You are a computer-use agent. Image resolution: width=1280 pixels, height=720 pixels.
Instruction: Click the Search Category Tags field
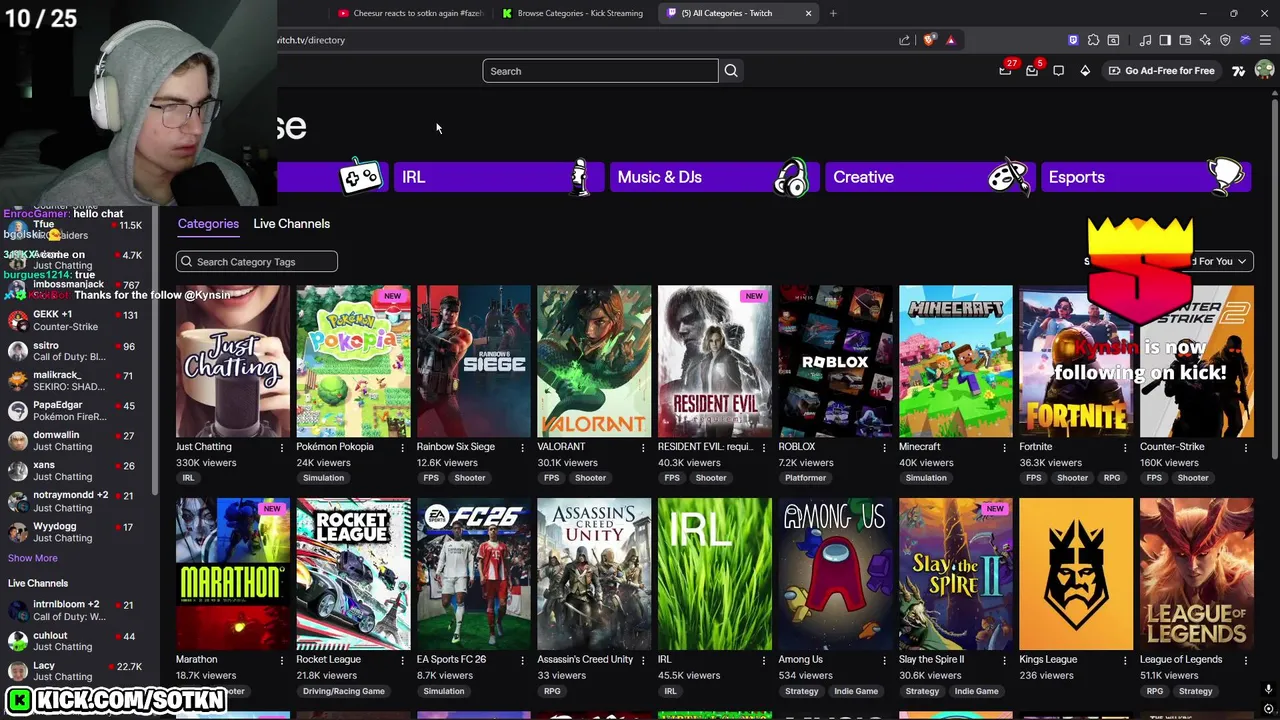tap(257, 262)
